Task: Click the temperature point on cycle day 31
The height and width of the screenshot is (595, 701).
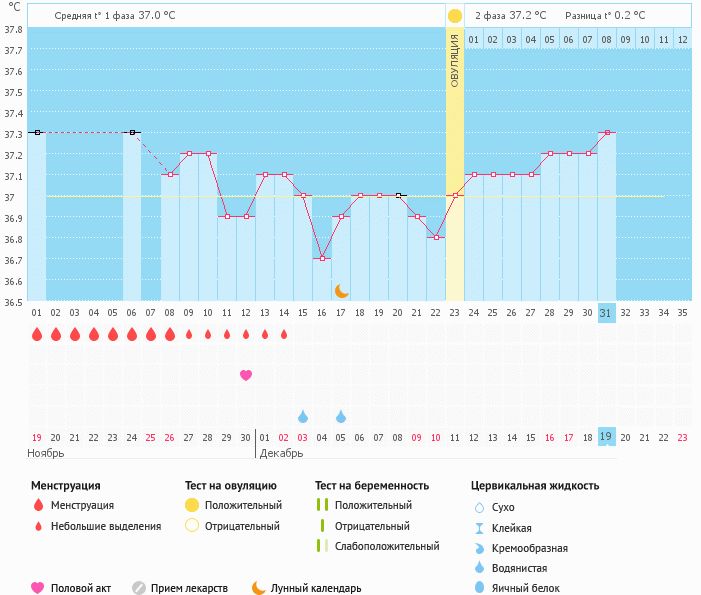Action: point(606,132)
